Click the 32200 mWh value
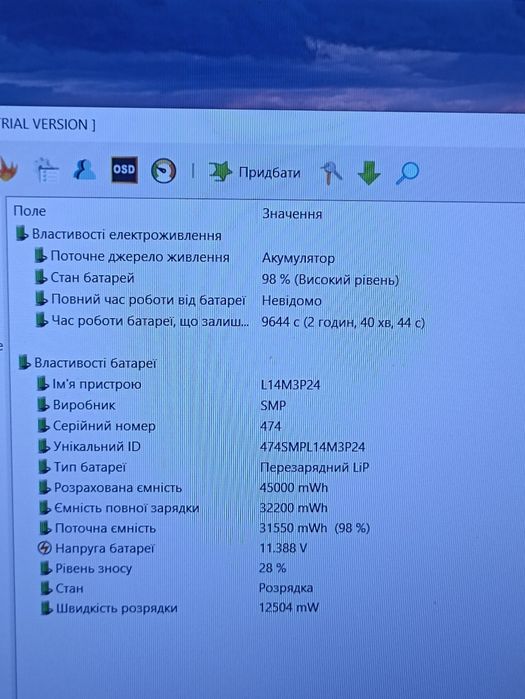This screenshot has width=525, height=699. [x=294, y=508]
